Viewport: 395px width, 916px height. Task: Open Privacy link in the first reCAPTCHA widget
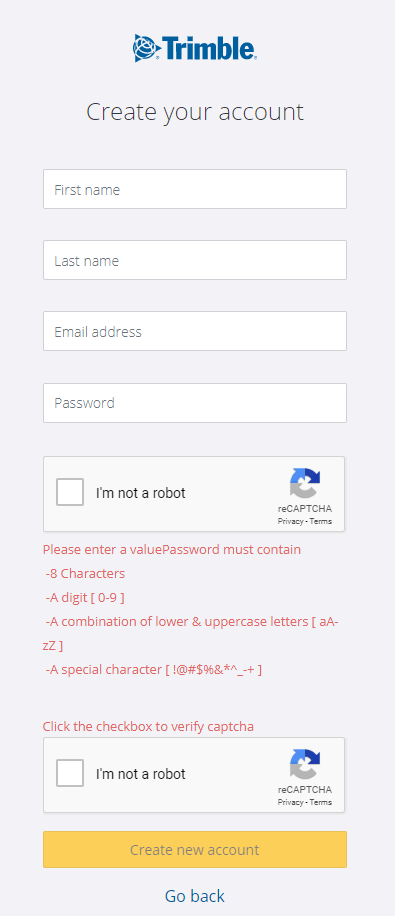(290, 521)
